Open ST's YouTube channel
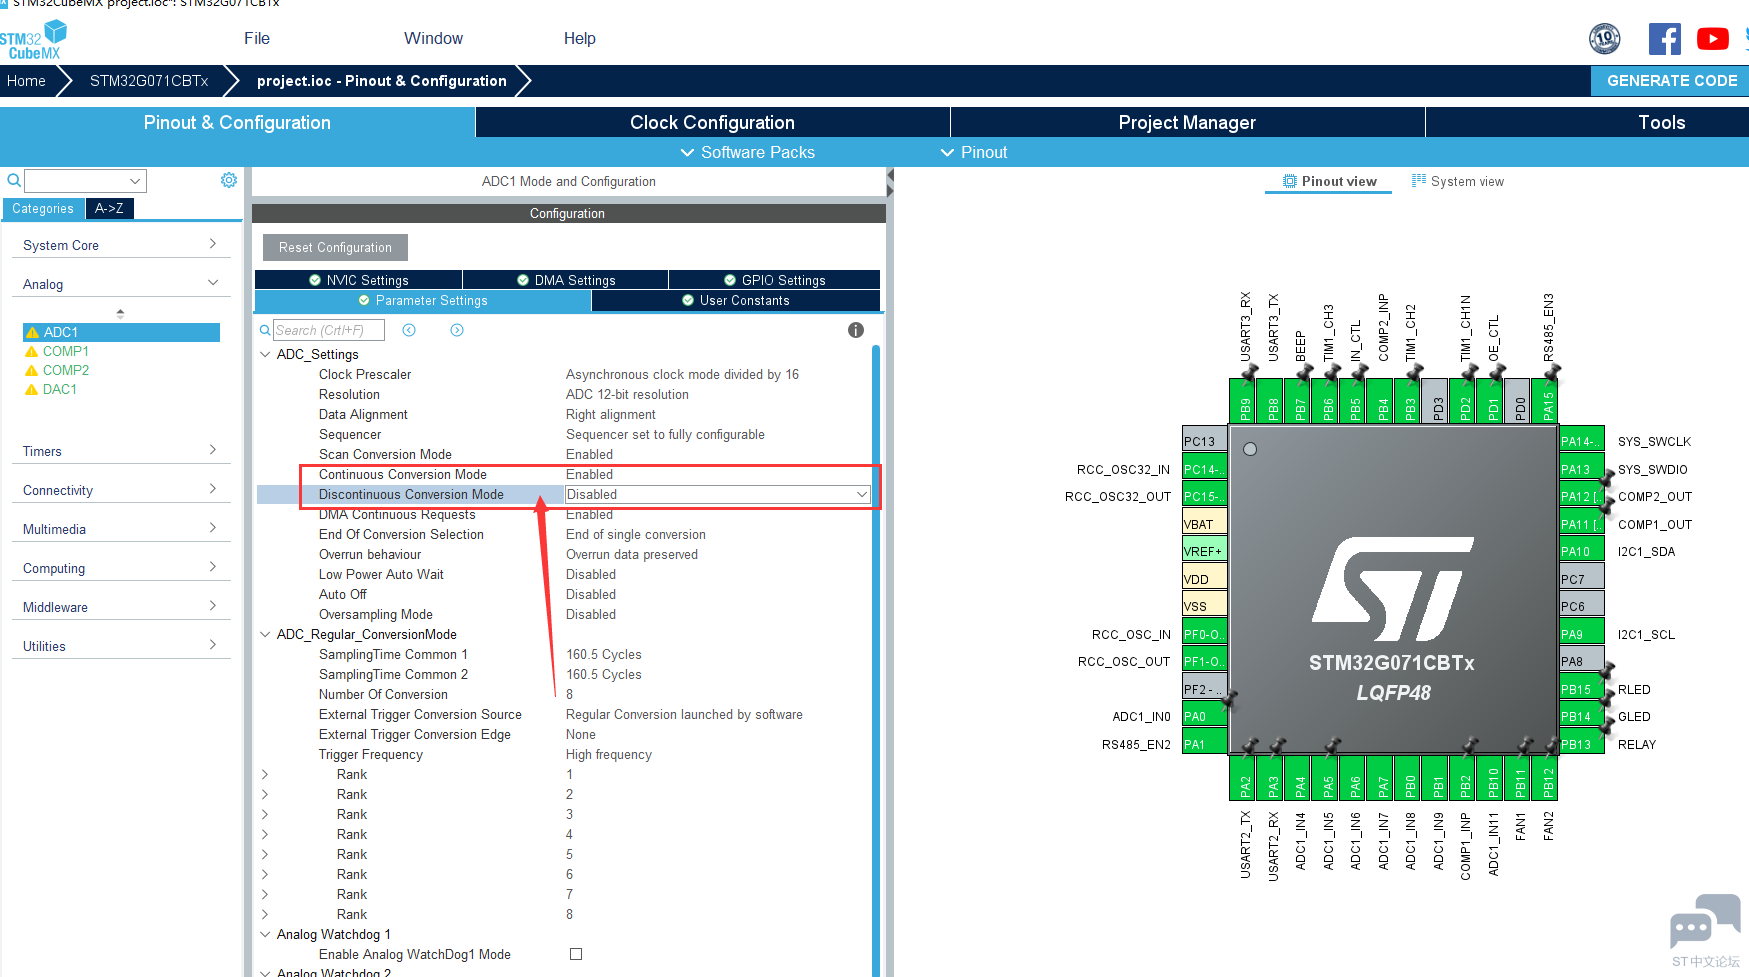This screenshot has width=1749, height=977. point(1712,39)
